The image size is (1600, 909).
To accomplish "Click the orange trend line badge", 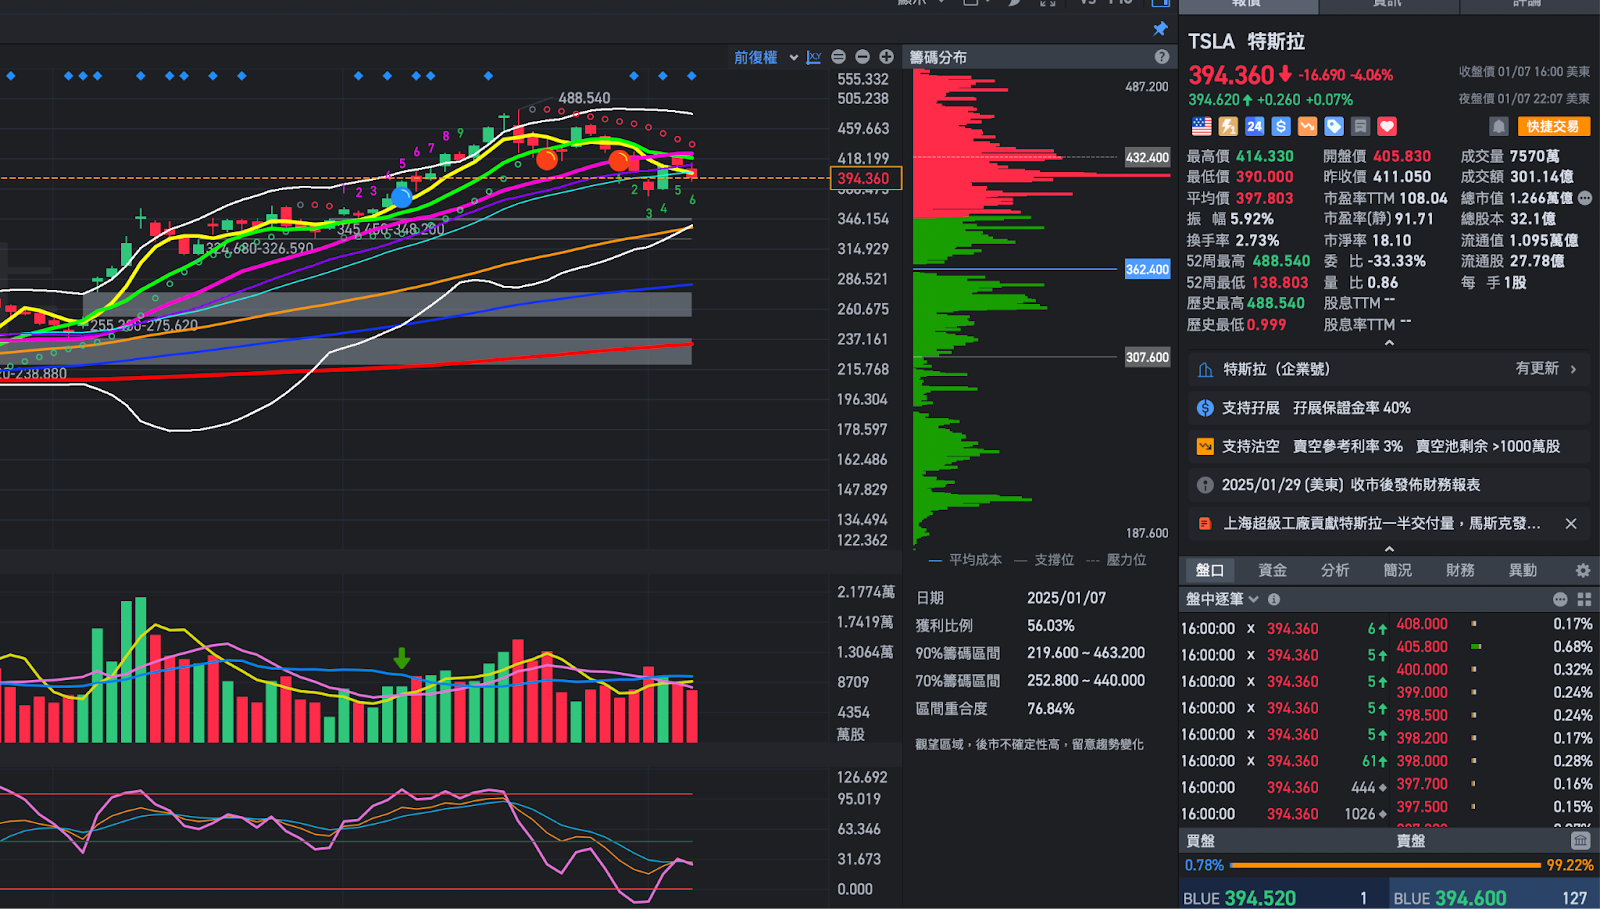I will pyautogui.click(x=1307, y=126).
